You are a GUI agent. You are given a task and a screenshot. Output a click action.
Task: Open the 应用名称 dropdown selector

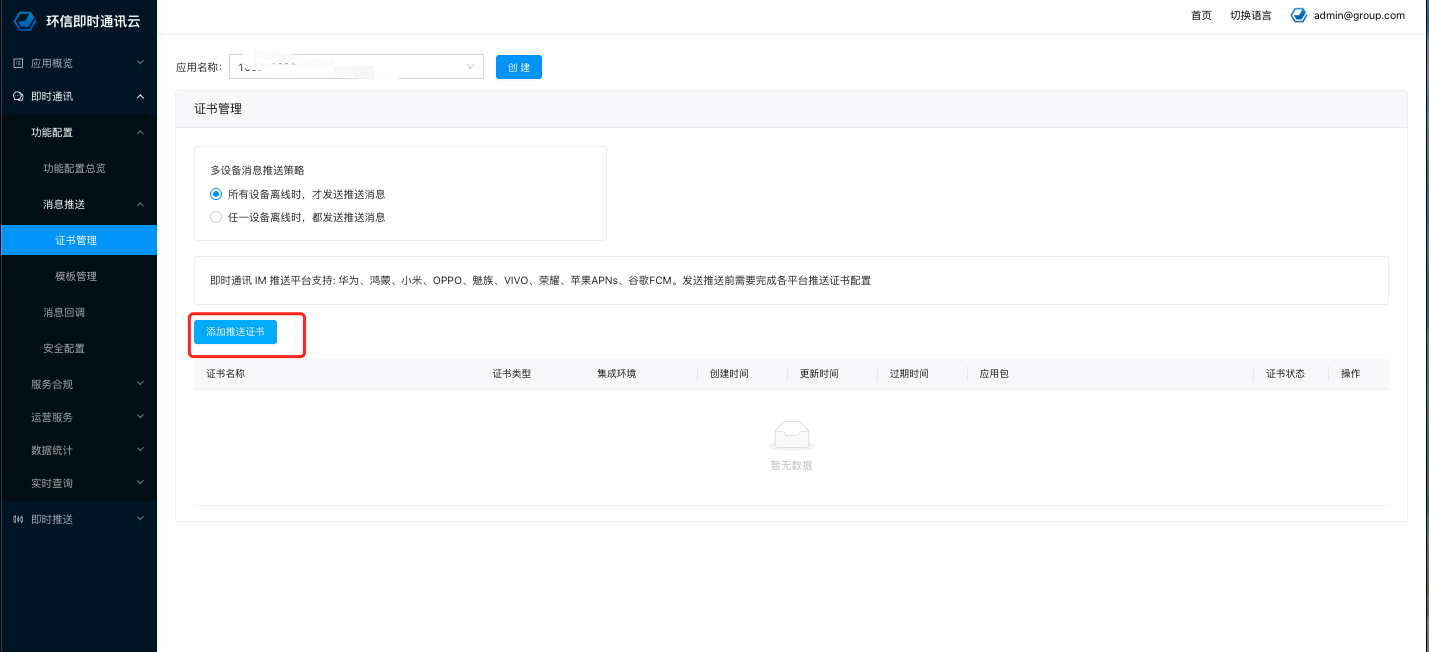point(356,67)
